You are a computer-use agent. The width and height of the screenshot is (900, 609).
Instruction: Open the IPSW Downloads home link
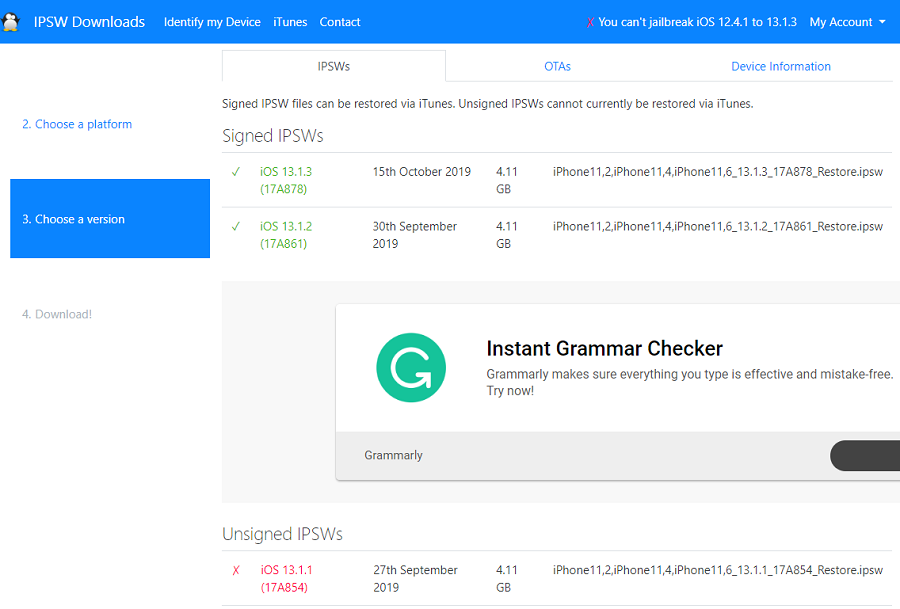click(x=89, y=22)
